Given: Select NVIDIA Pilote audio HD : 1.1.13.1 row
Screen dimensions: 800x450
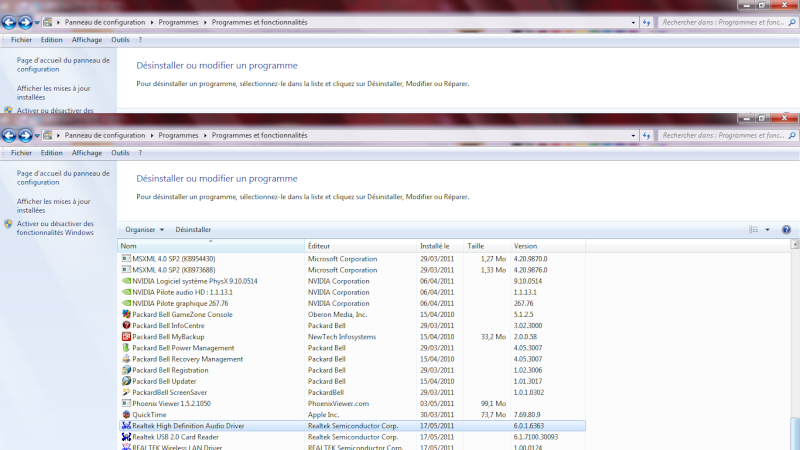Looking at the screenshot, I should coord(352,292).
